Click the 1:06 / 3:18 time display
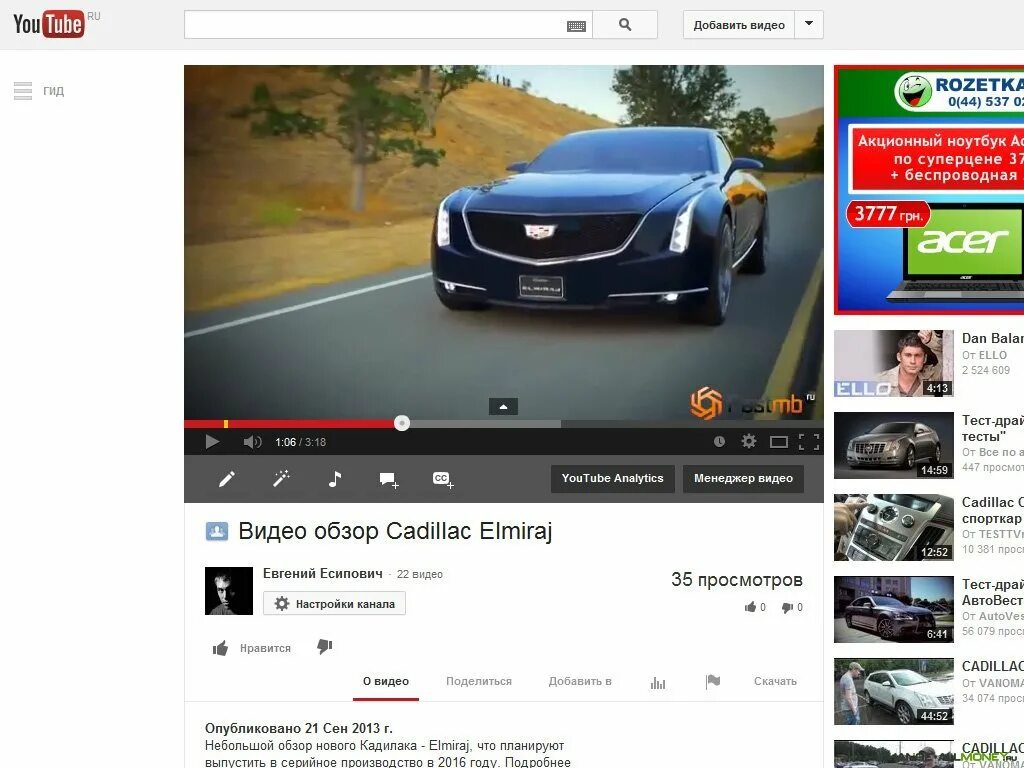The height and width of the screenshot is (768, 1024). (300, 442)
